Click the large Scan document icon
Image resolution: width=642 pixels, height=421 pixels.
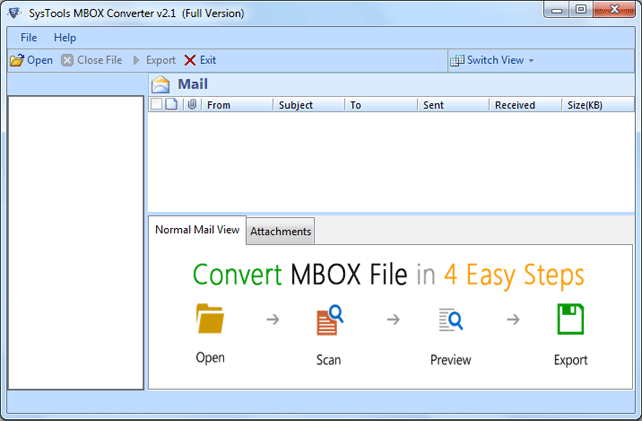[329, 320]
